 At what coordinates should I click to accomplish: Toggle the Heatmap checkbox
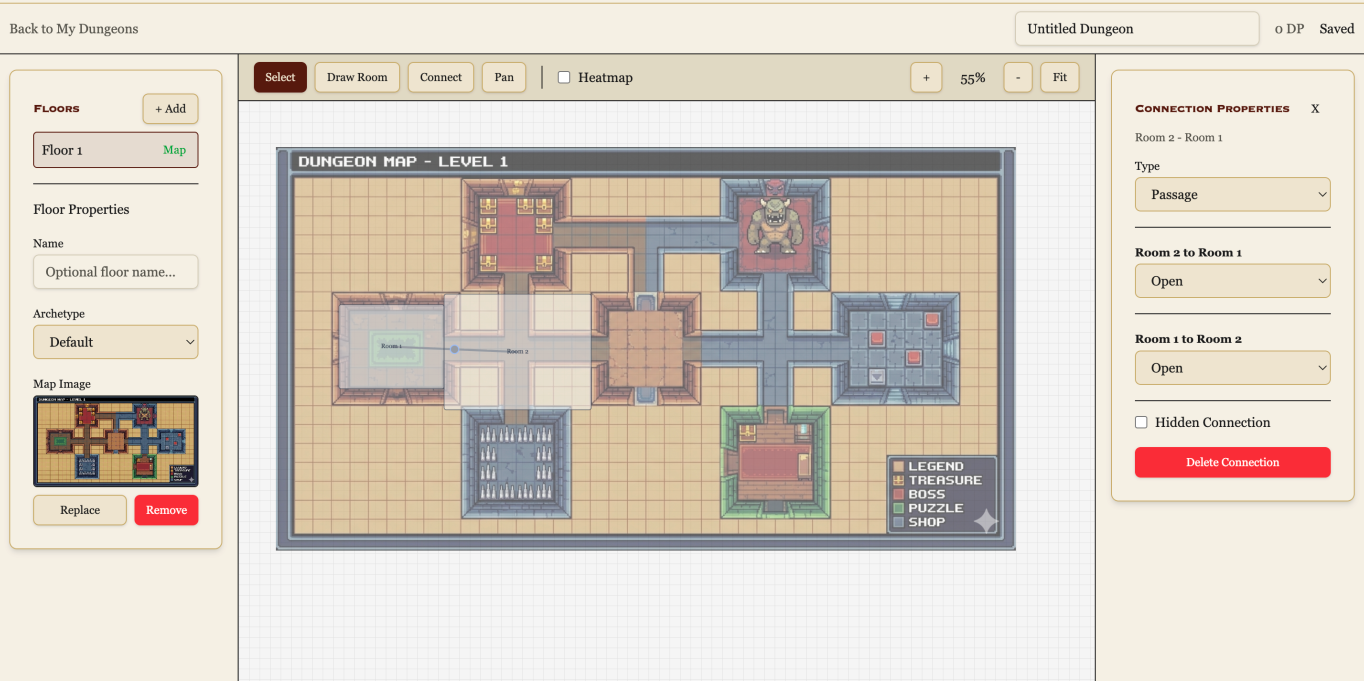pos(564,77)
